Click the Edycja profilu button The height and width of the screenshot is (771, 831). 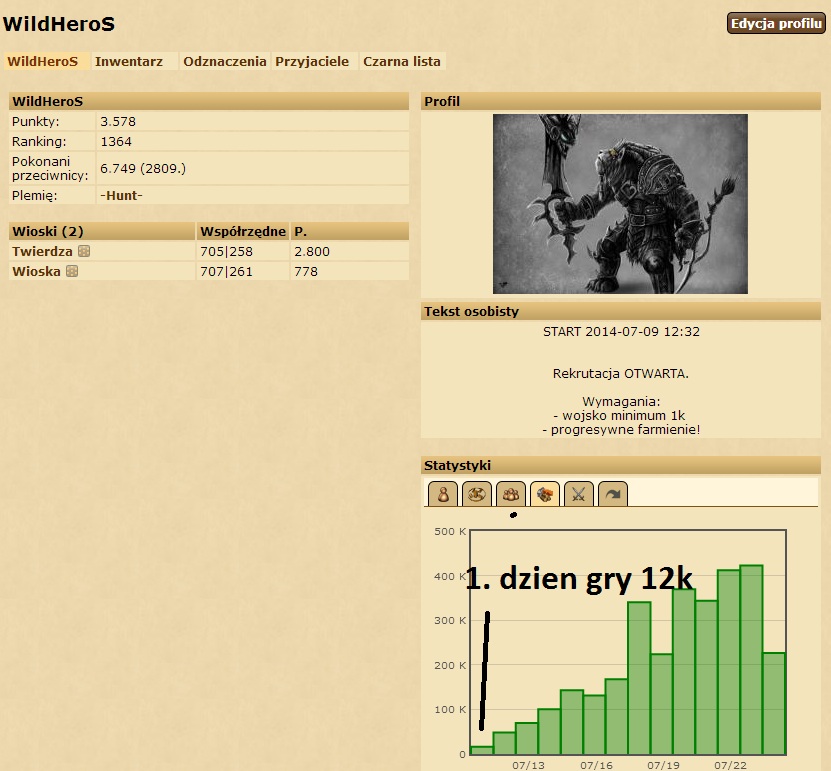tap(776, 23)
